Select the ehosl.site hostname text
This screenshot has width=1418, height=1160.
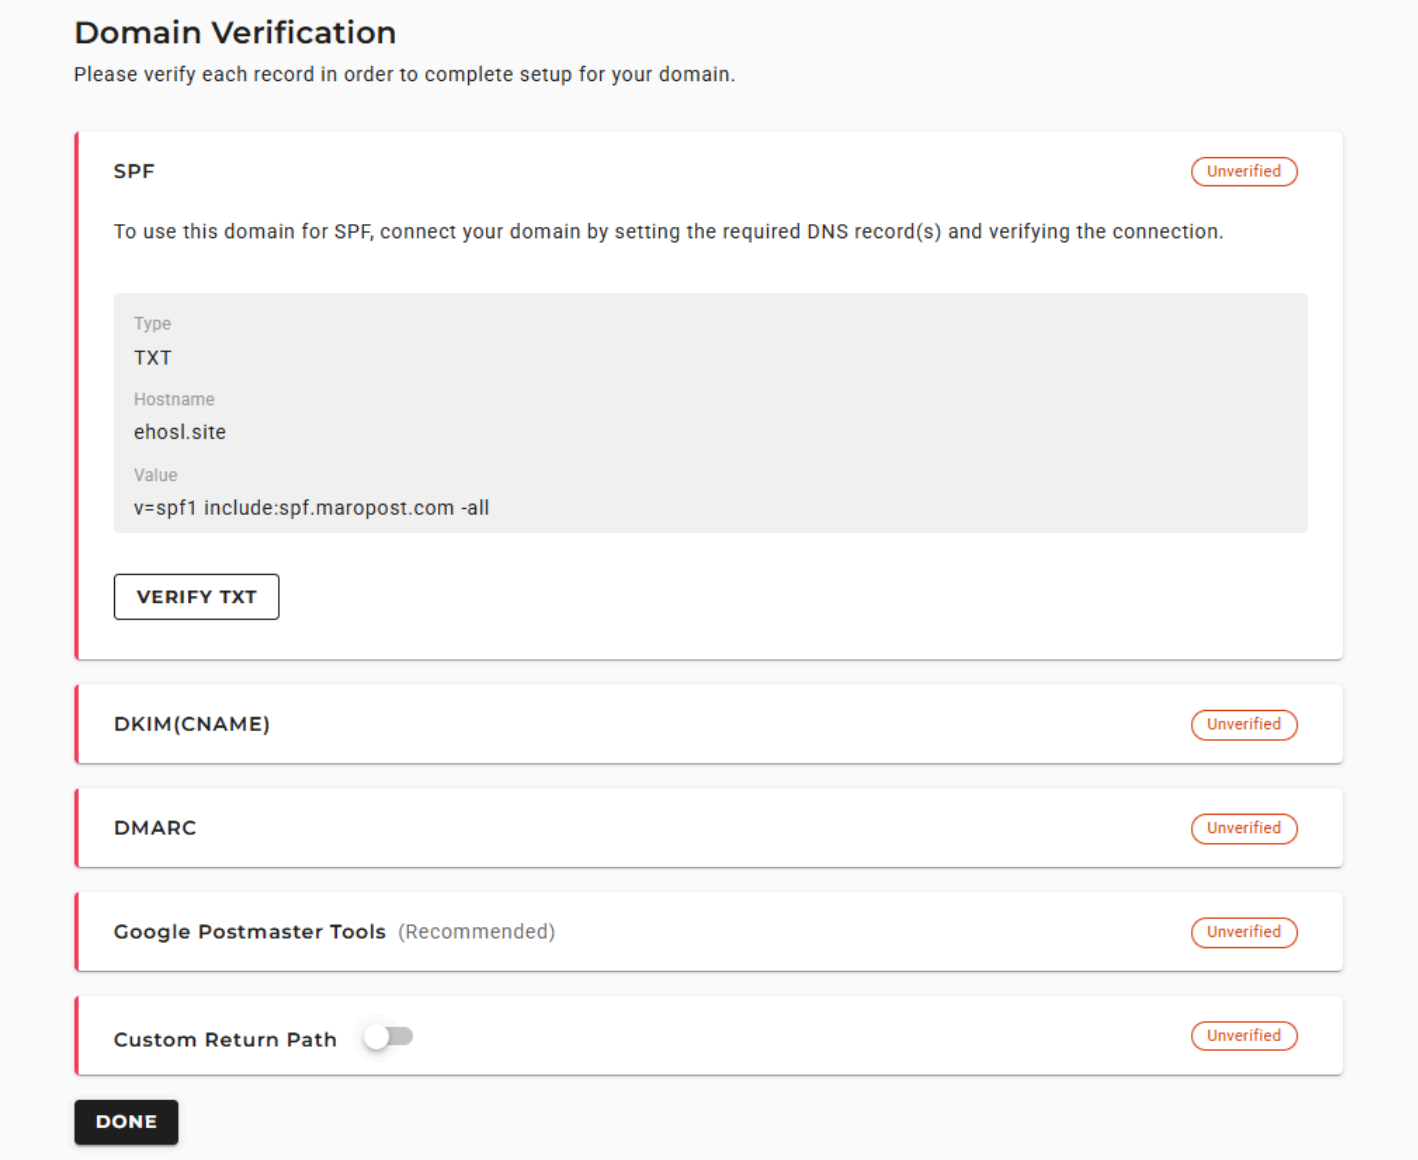[180, 432]
